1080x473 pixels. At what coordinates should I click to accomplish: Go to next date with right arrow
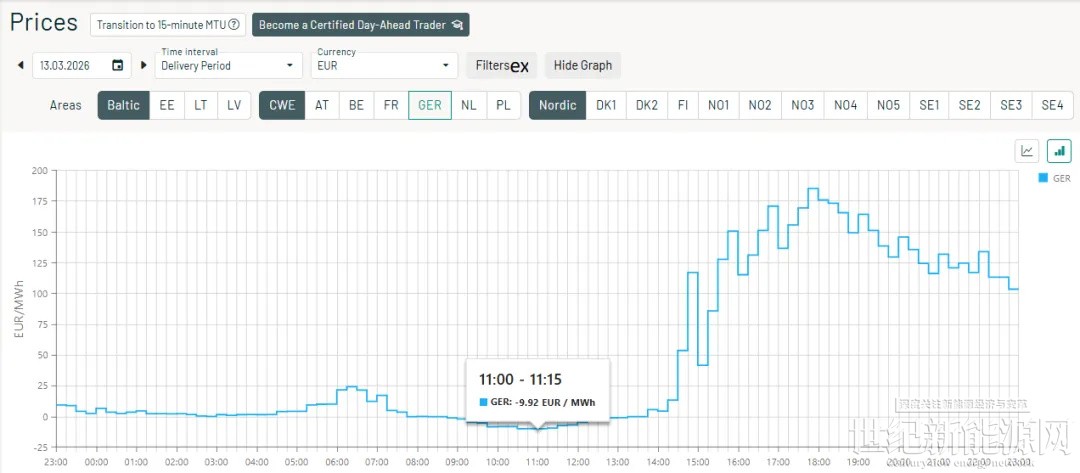pos(143,66)
